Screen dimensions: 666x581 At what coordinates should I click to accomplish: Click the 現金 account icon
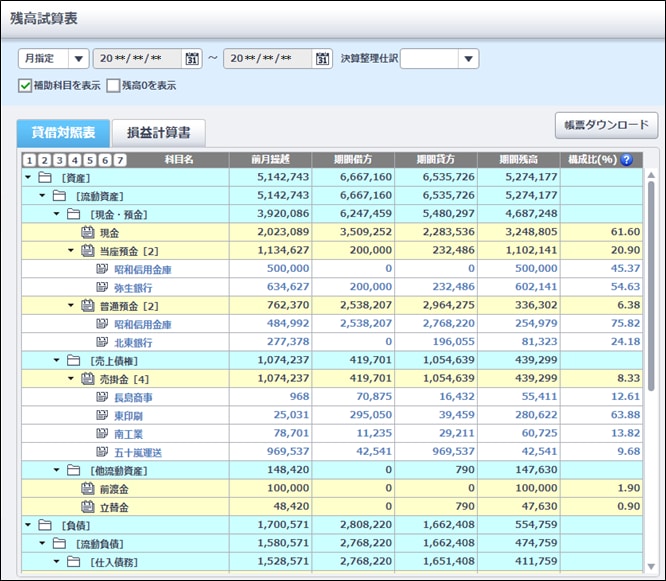pos(88,232)
